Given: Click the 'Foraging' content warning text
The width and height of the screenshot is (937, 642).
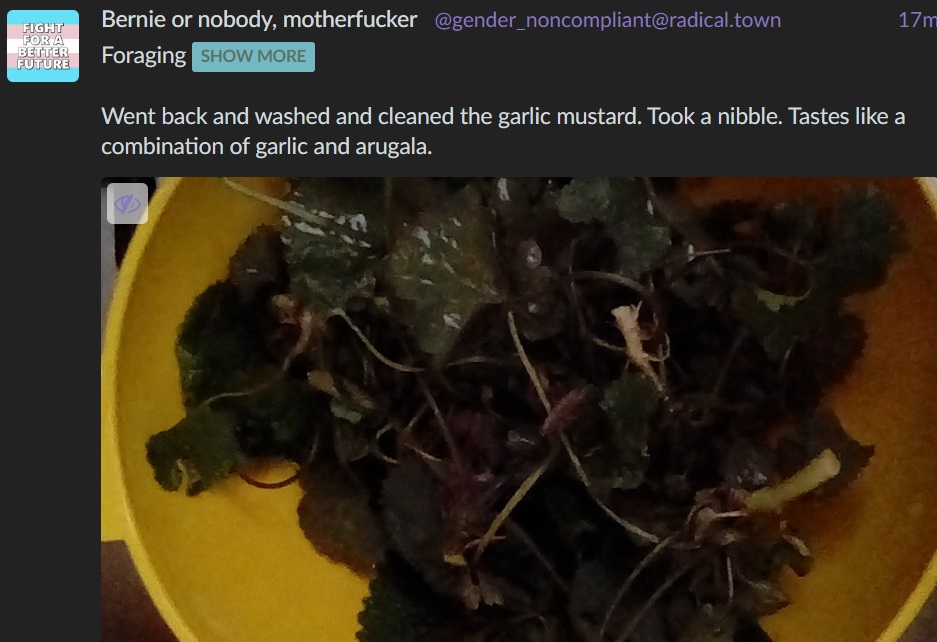Looking at the screenshot, I should point(144,56).
